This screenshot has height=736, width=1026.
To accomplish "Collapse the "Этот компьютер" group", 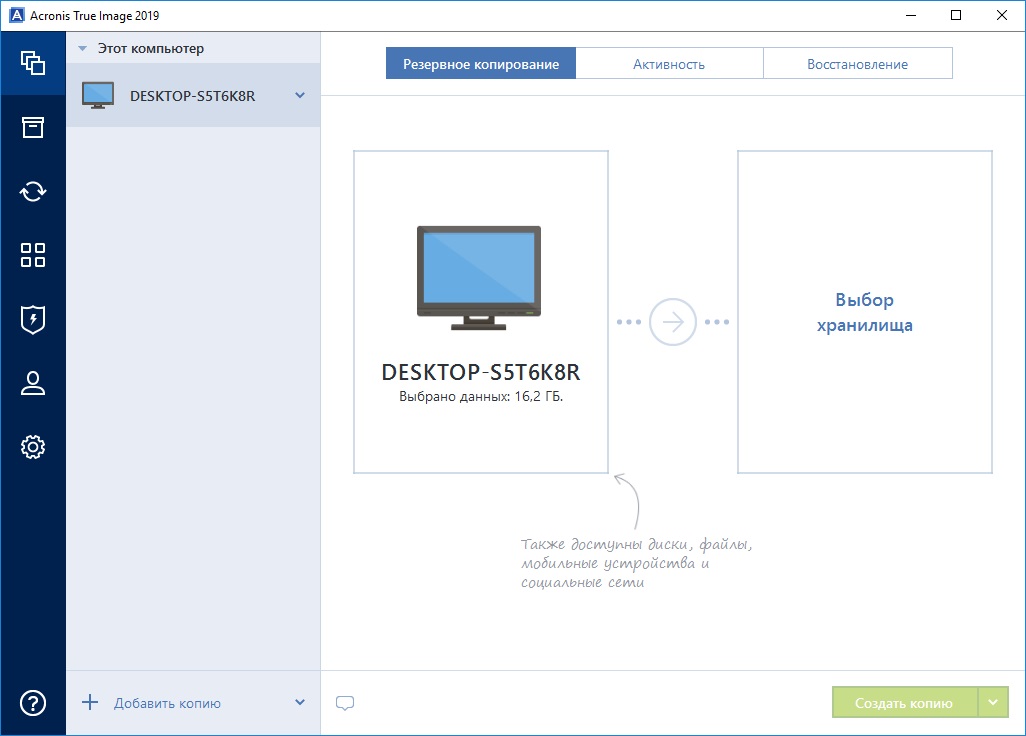I will point(82,48).
